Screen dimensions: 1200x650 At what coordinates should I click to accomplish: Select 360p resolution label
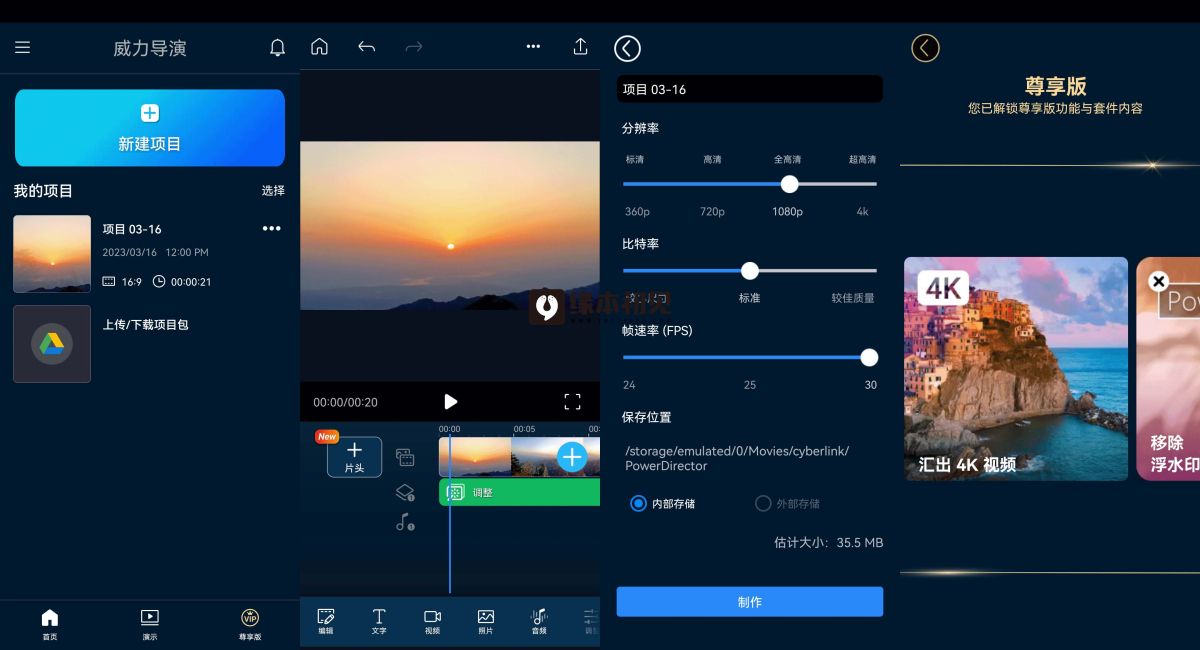coord(637,212)
